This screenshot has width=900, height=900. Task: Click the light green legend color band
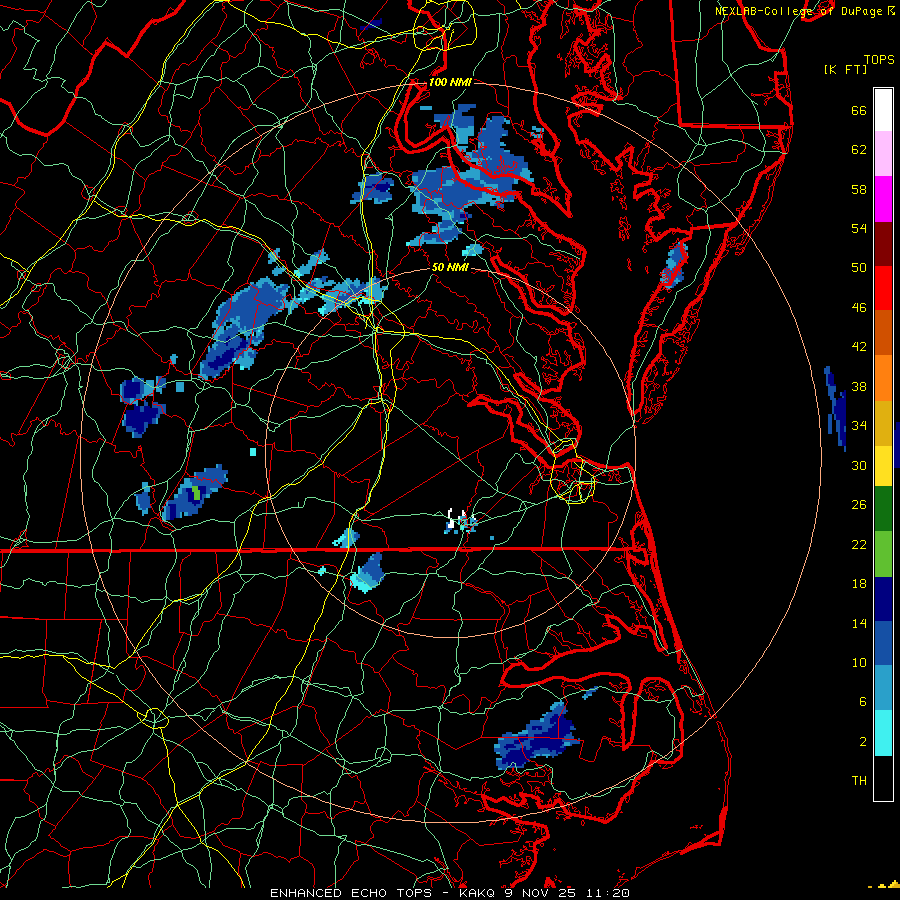[x=883, y=554]
